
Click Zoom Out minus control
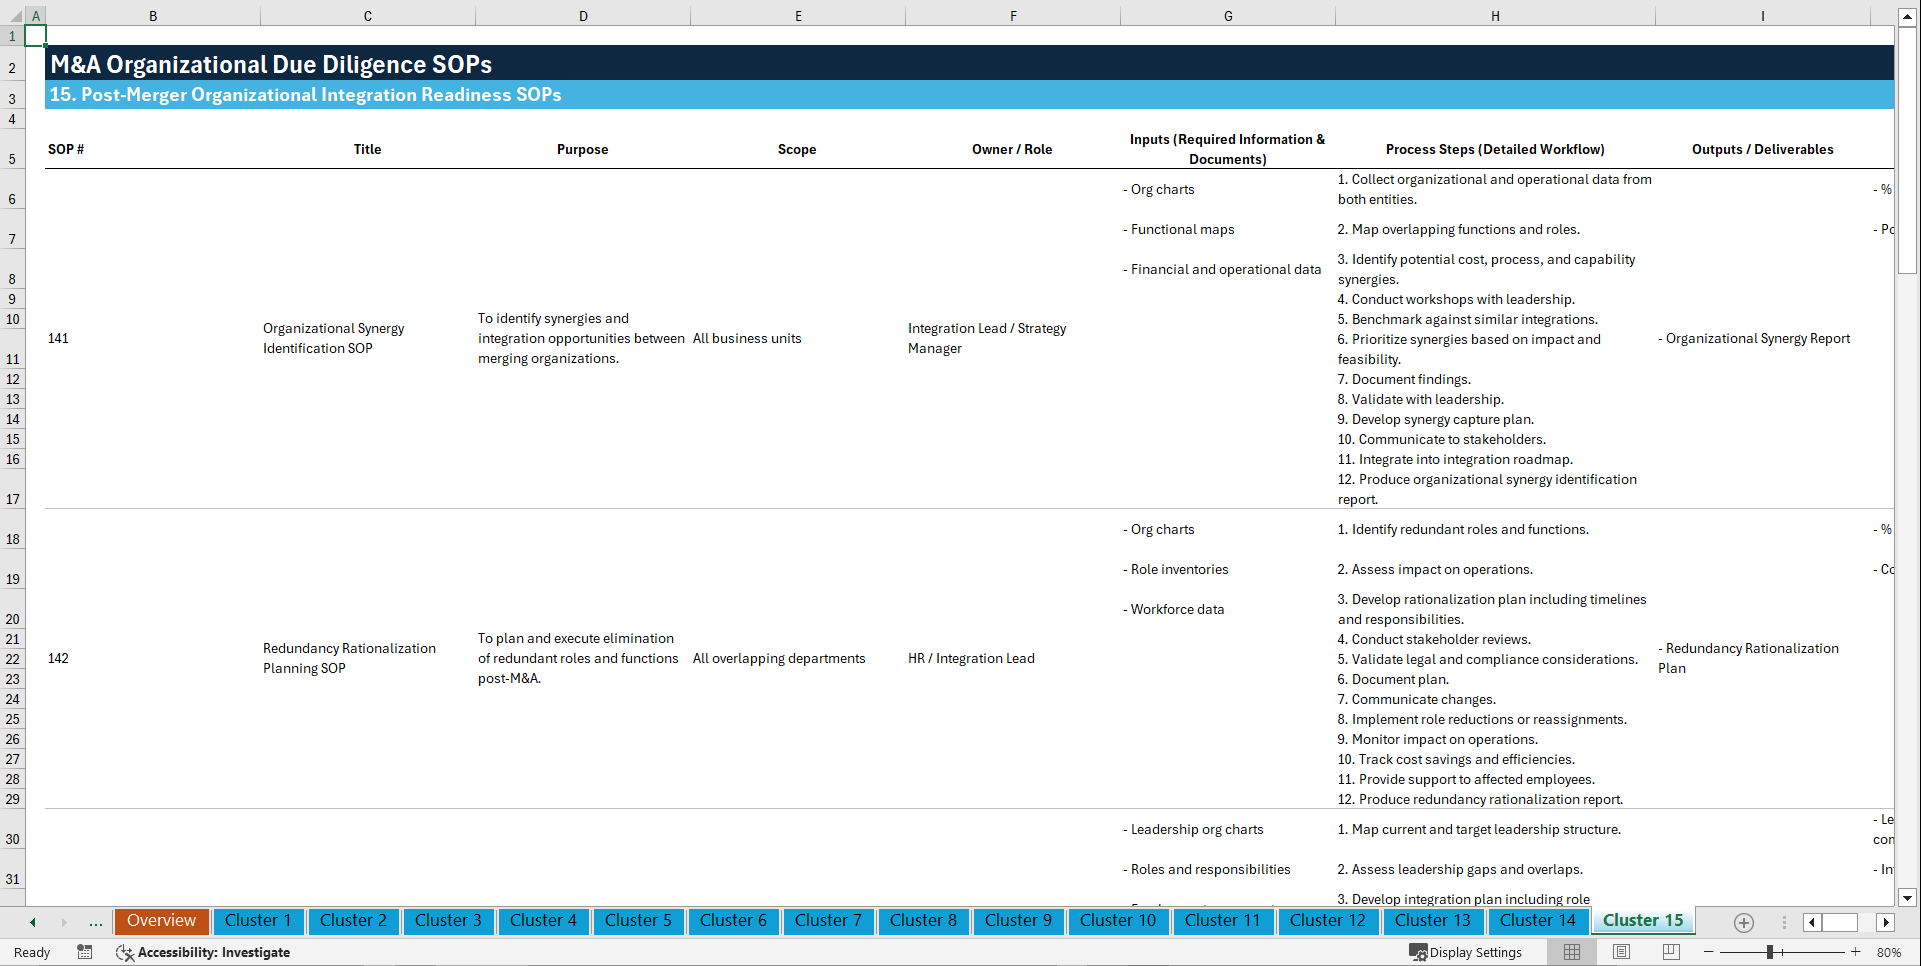pos(1708,952)
